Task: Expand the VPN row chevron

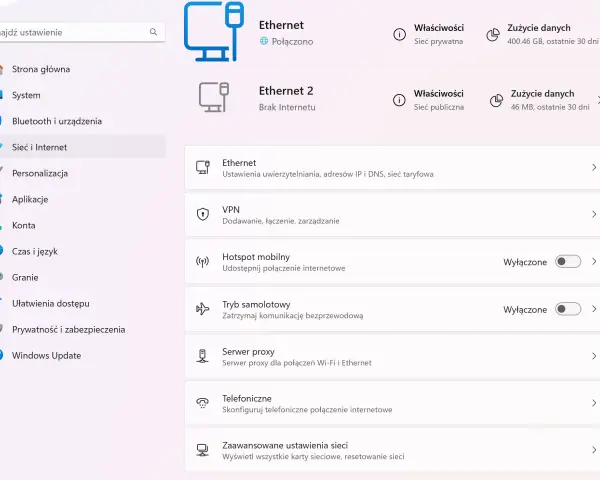Action: (594, 214)
